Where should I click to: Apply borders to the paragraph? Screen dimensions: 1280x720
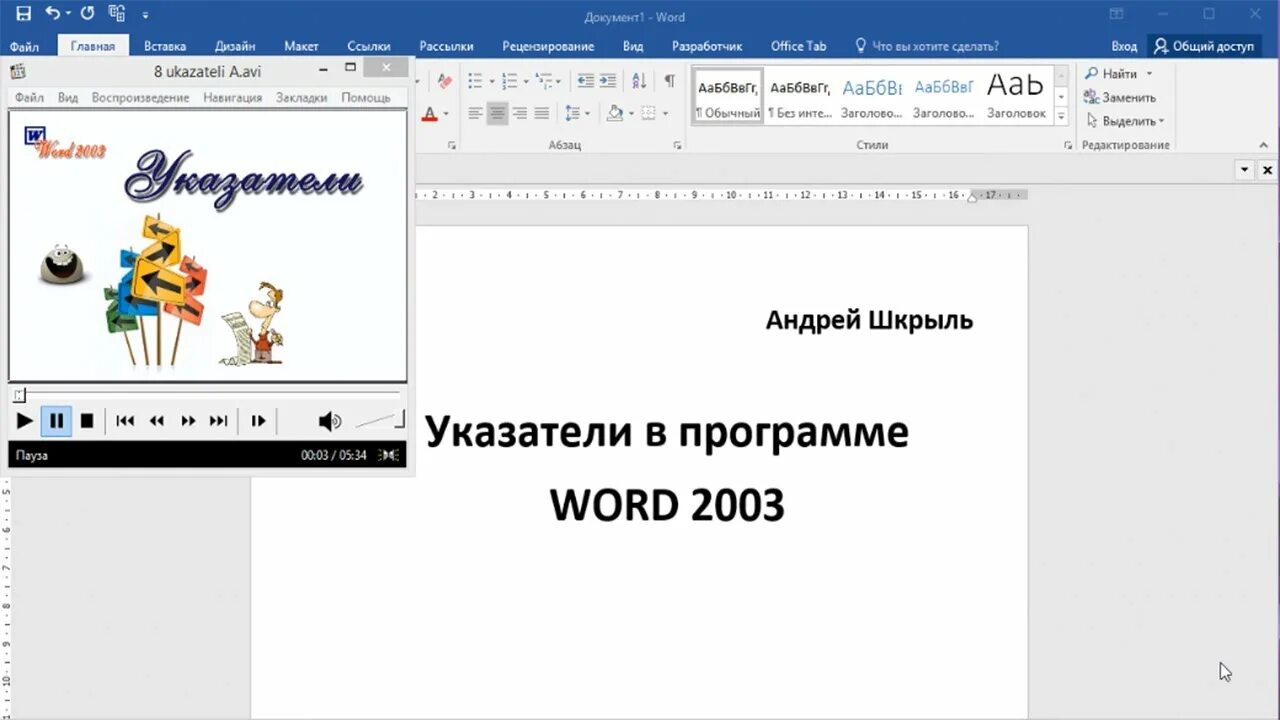(648, 113)
